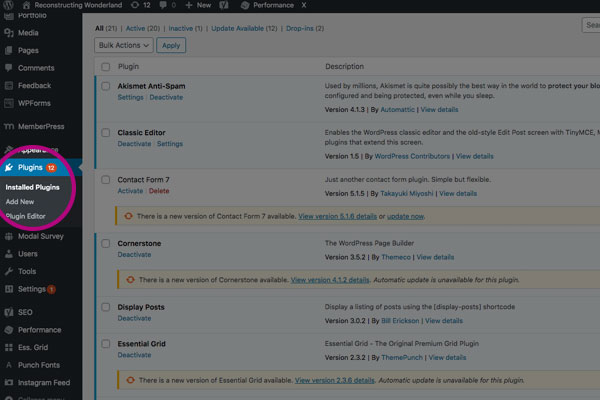Click the WordPress logo in admin bar
The height and width of the screenshot is (400, 600).
(x=8, y=6)
